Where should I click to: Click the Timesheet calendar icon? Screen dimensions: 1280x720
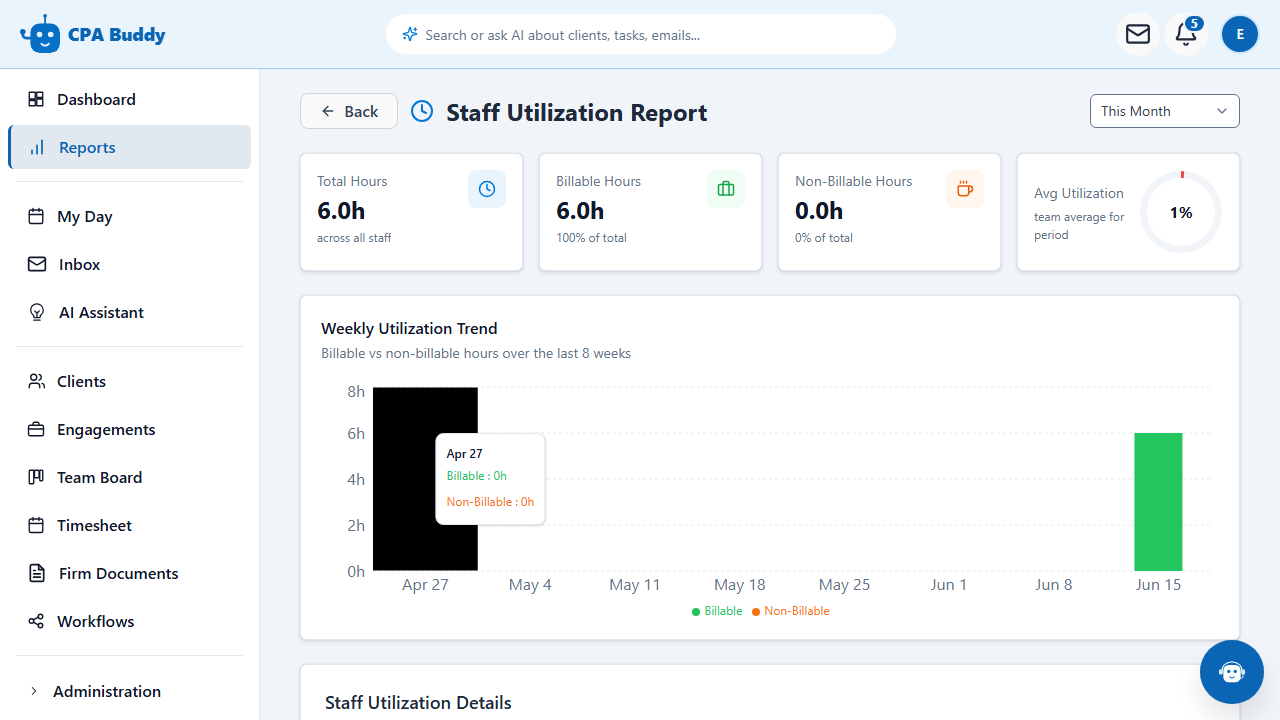click(36, 525)
